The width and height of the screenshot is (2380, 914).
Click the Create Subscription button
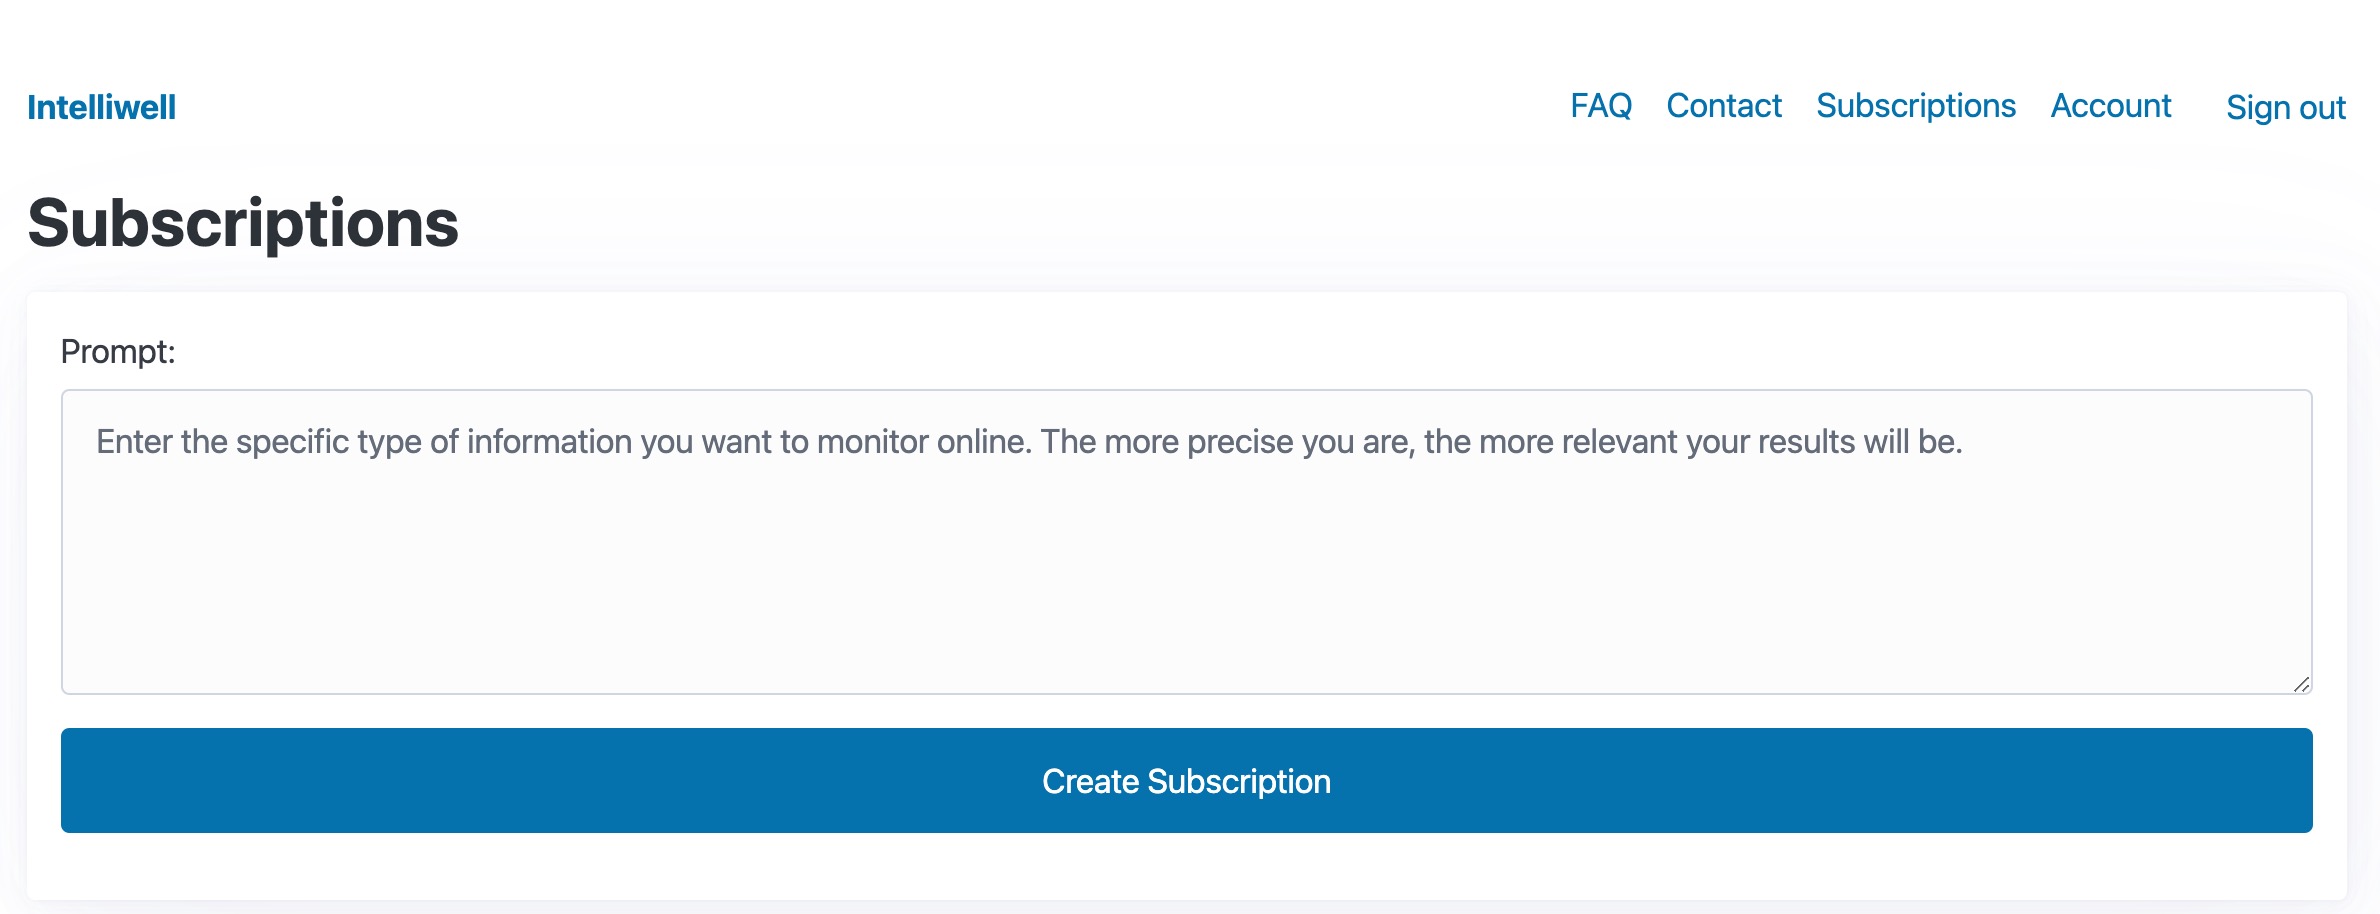1186,780
